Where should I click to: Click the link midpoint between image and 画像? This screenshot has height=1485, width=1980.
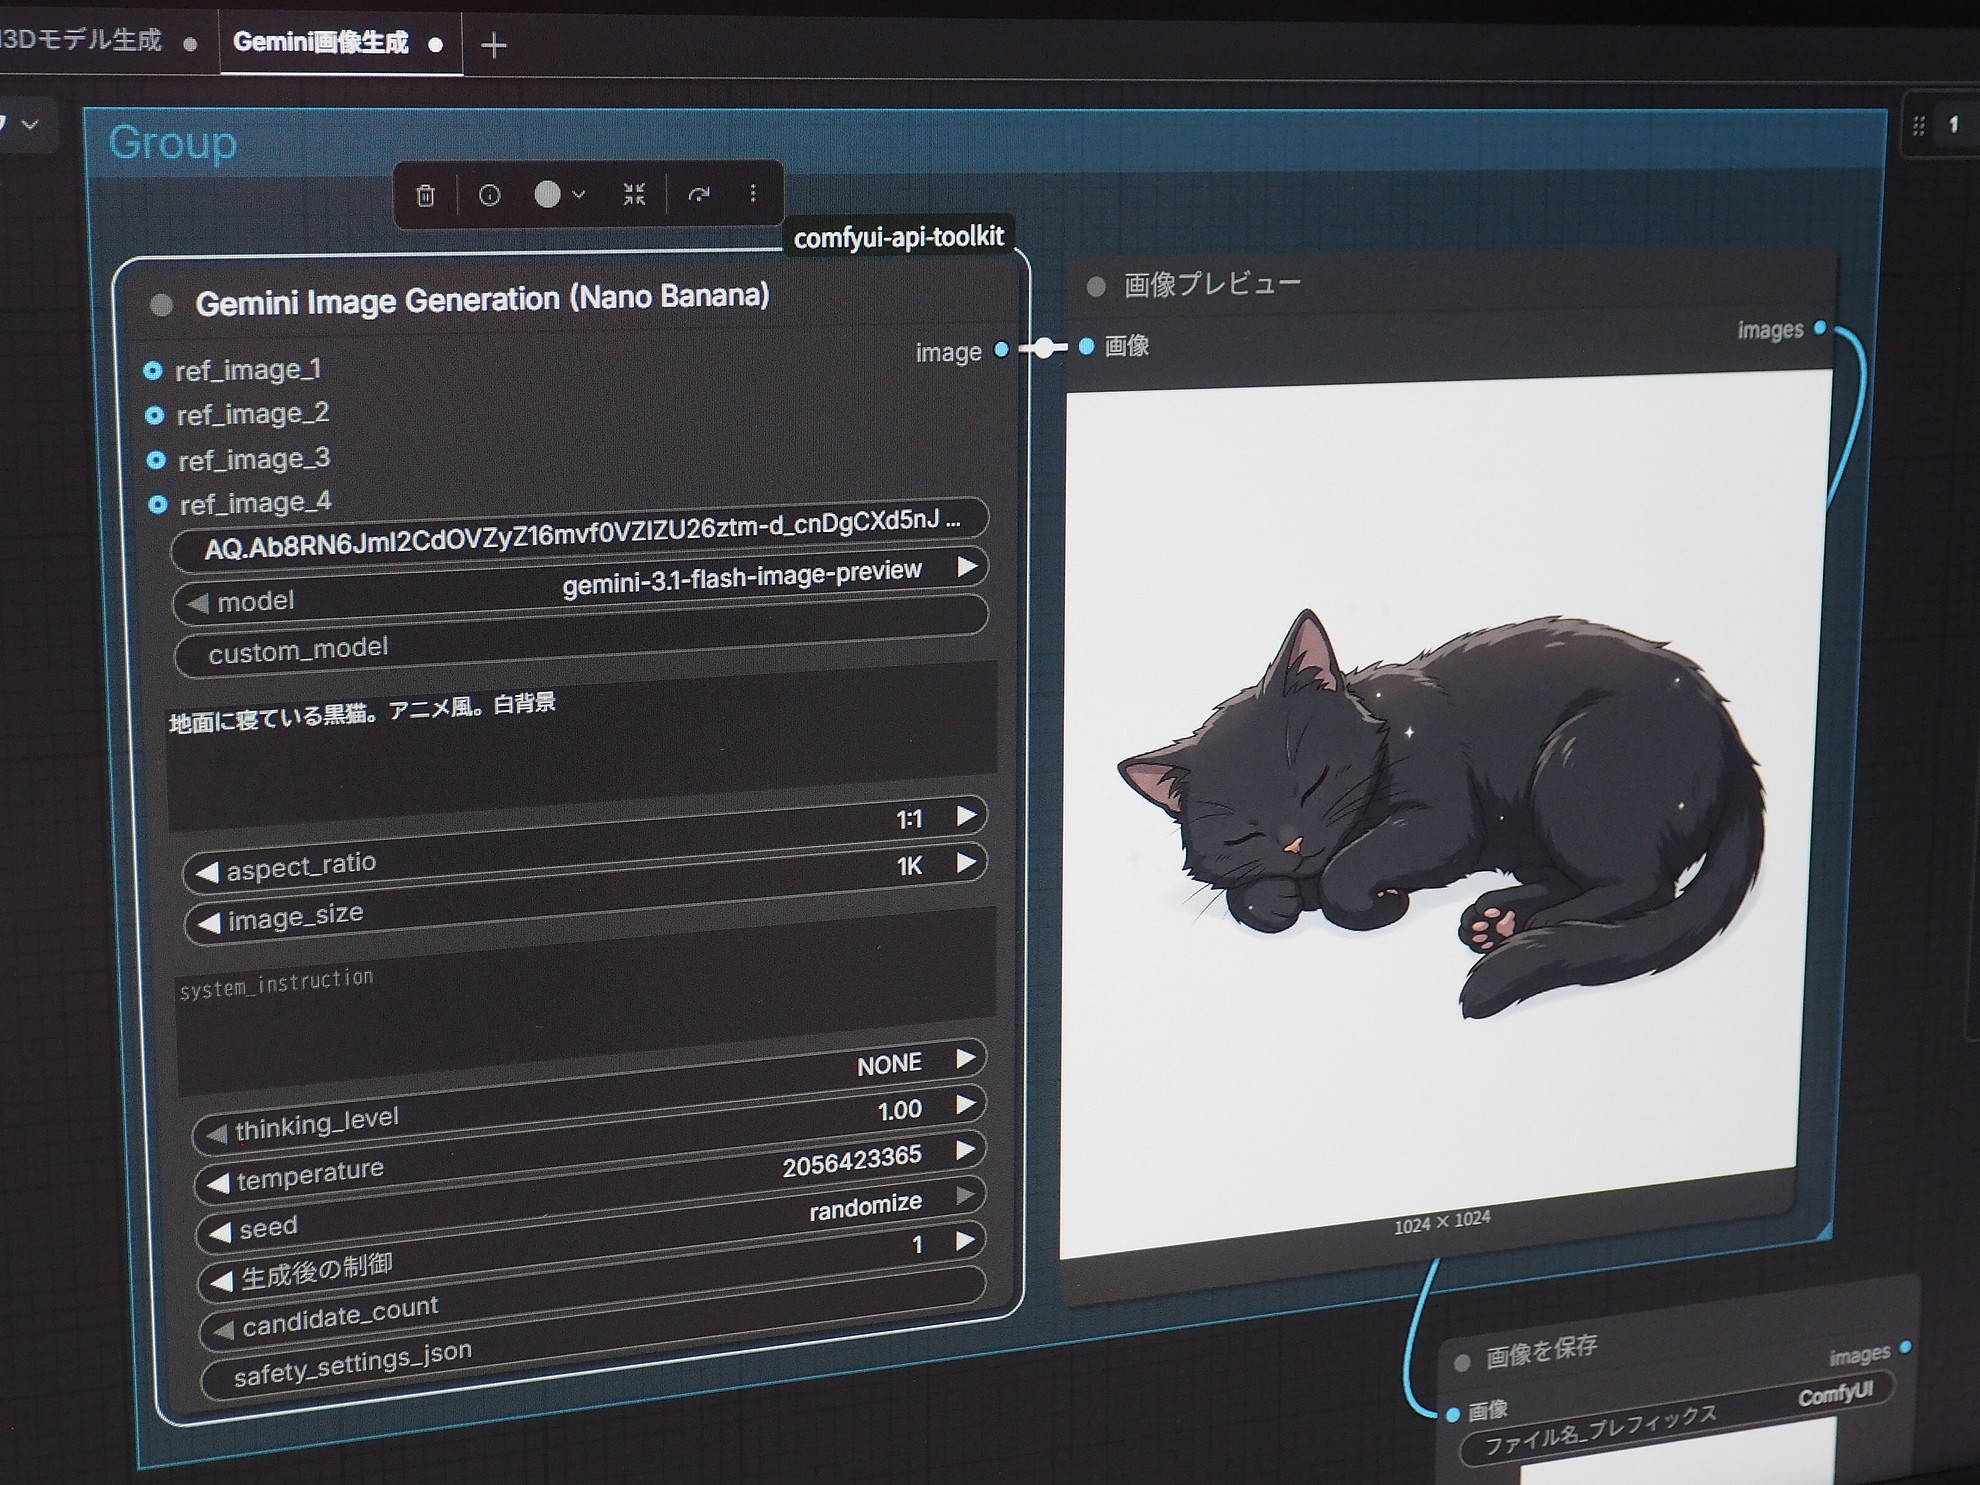pyautogui.click(x=1044, y=347)
